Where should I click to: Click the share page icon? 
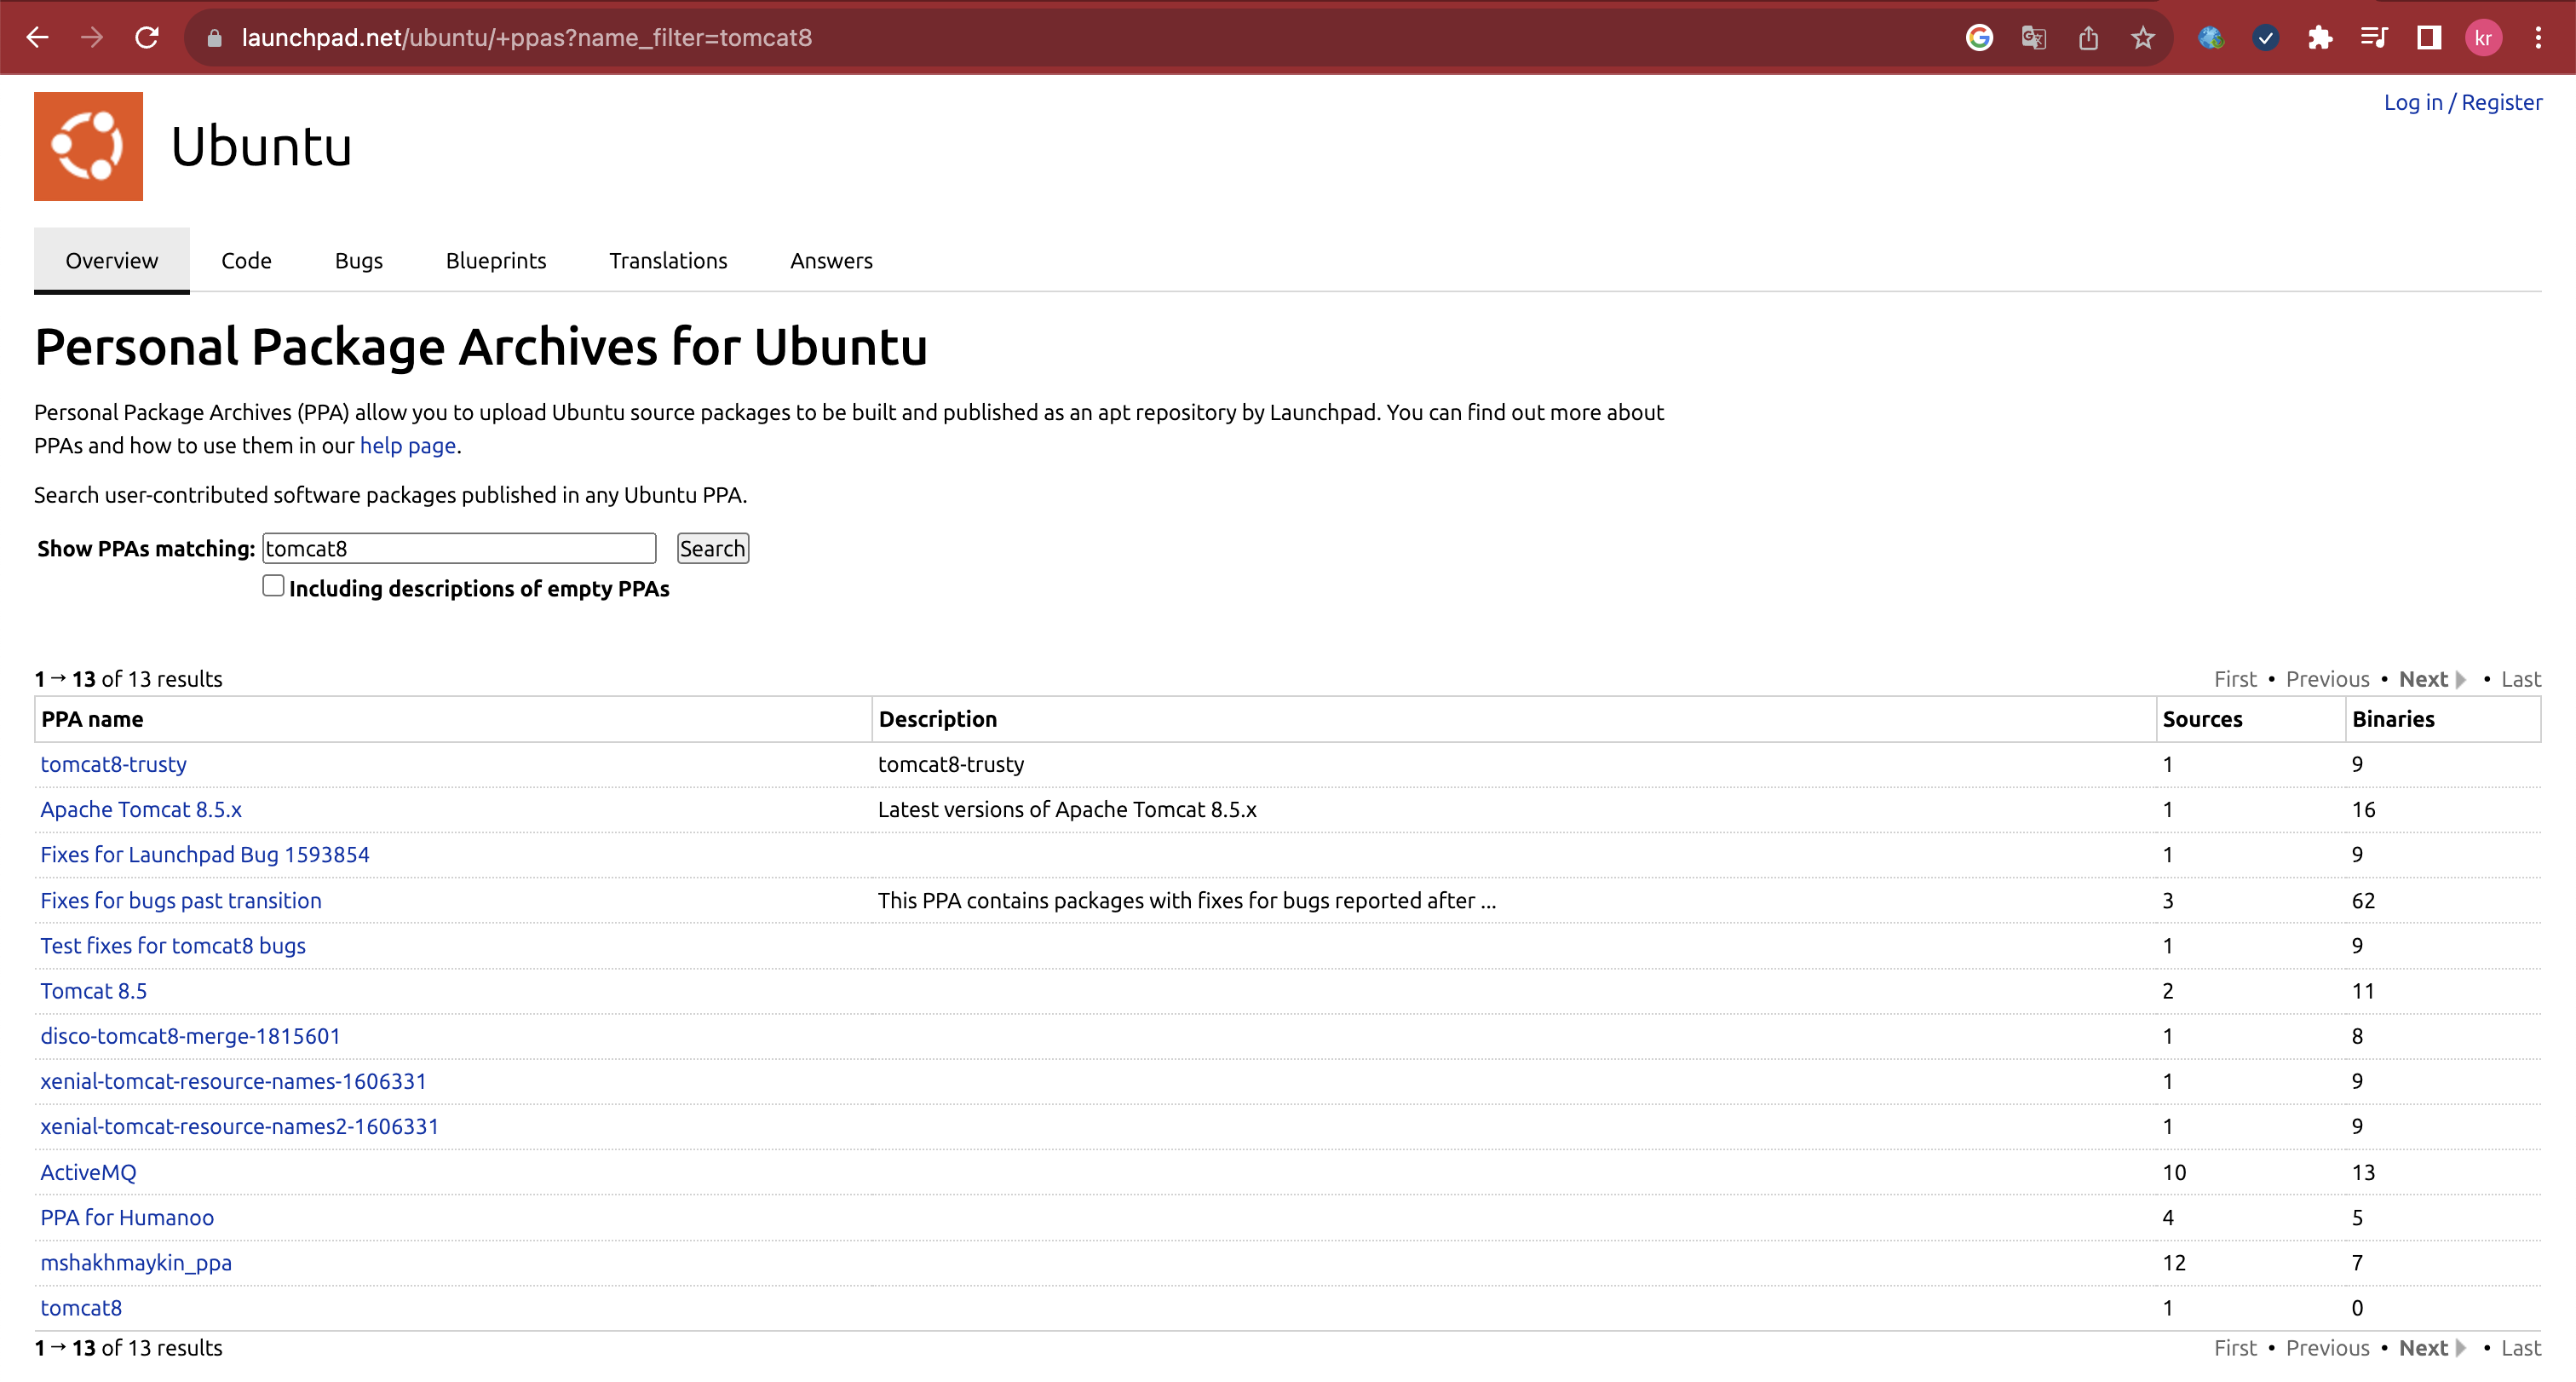2088,38
